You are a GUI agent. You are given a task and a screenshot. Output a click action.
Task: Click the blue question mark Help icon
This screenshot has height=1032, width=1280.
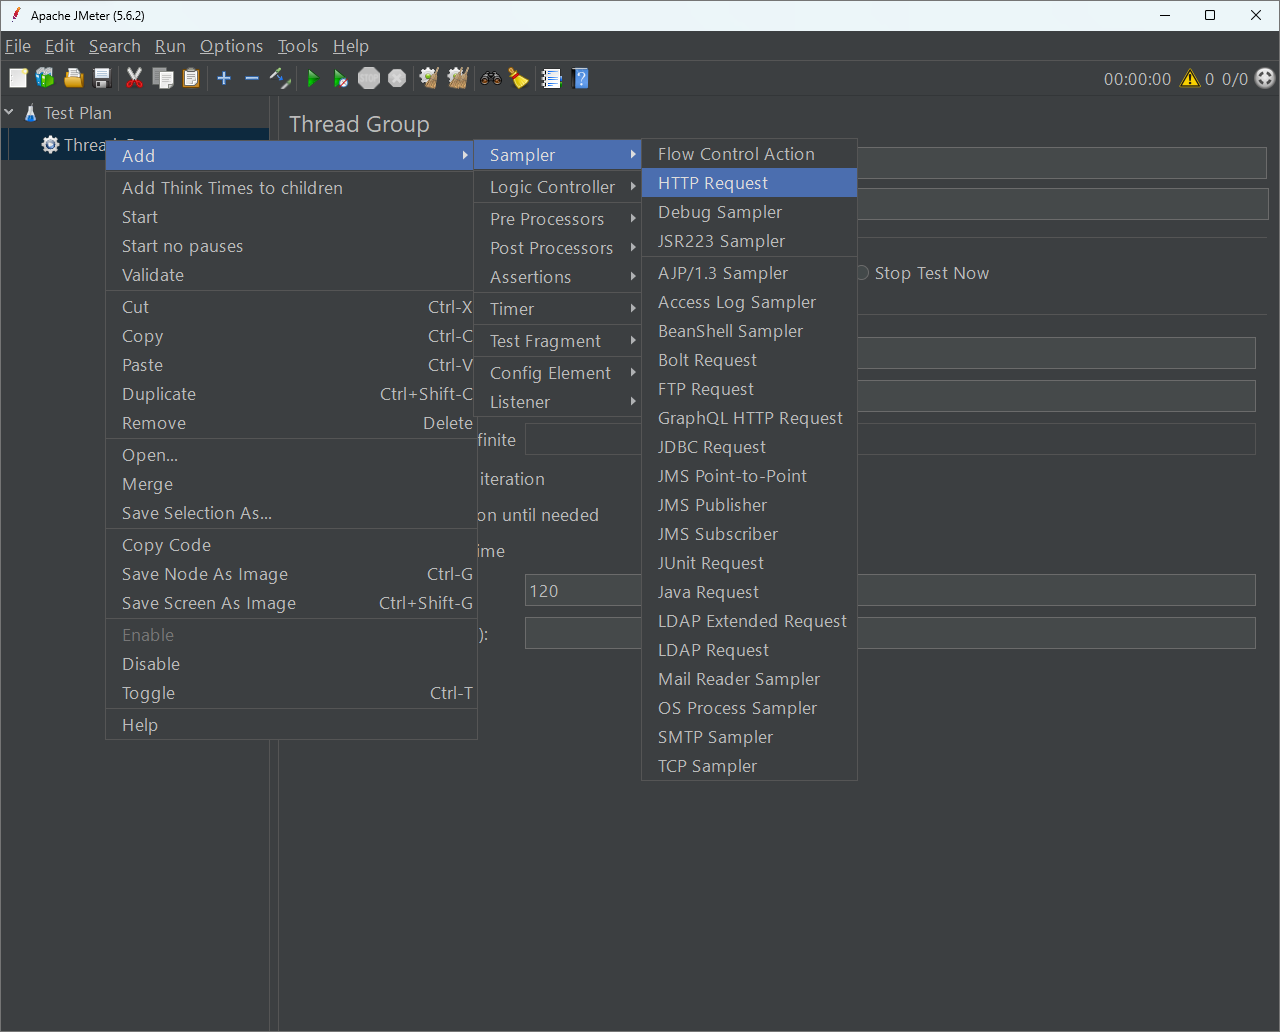click(580, 79)
